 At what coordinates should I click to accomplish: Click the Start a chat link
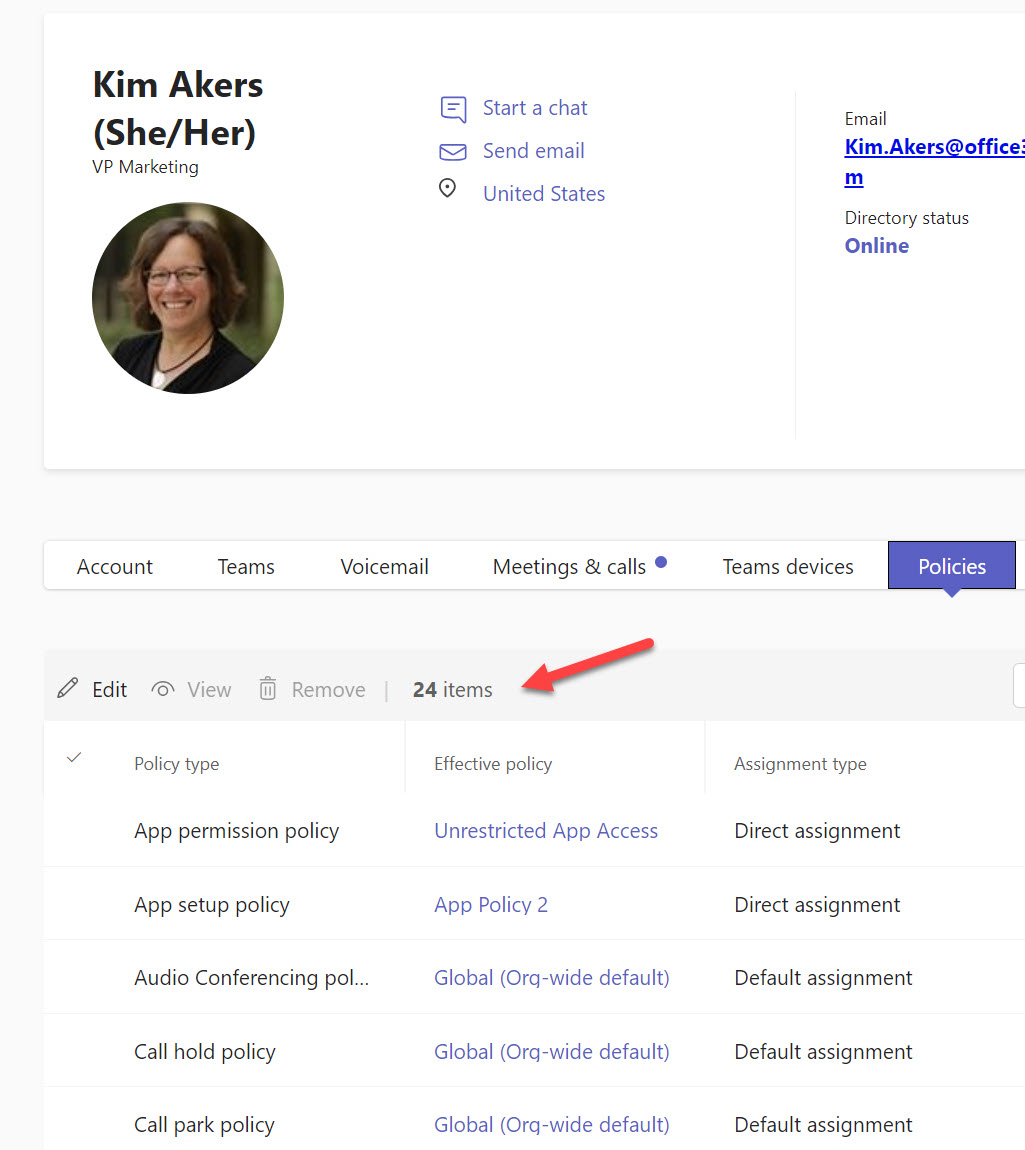(x=534, y=108)
